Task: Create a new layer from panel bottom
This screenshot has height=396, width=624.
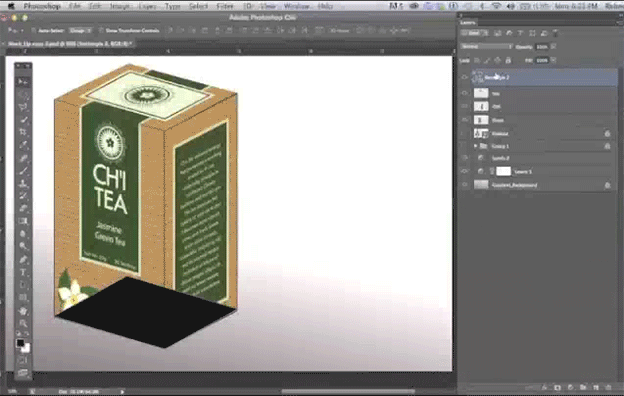Action: pos(596,387)
